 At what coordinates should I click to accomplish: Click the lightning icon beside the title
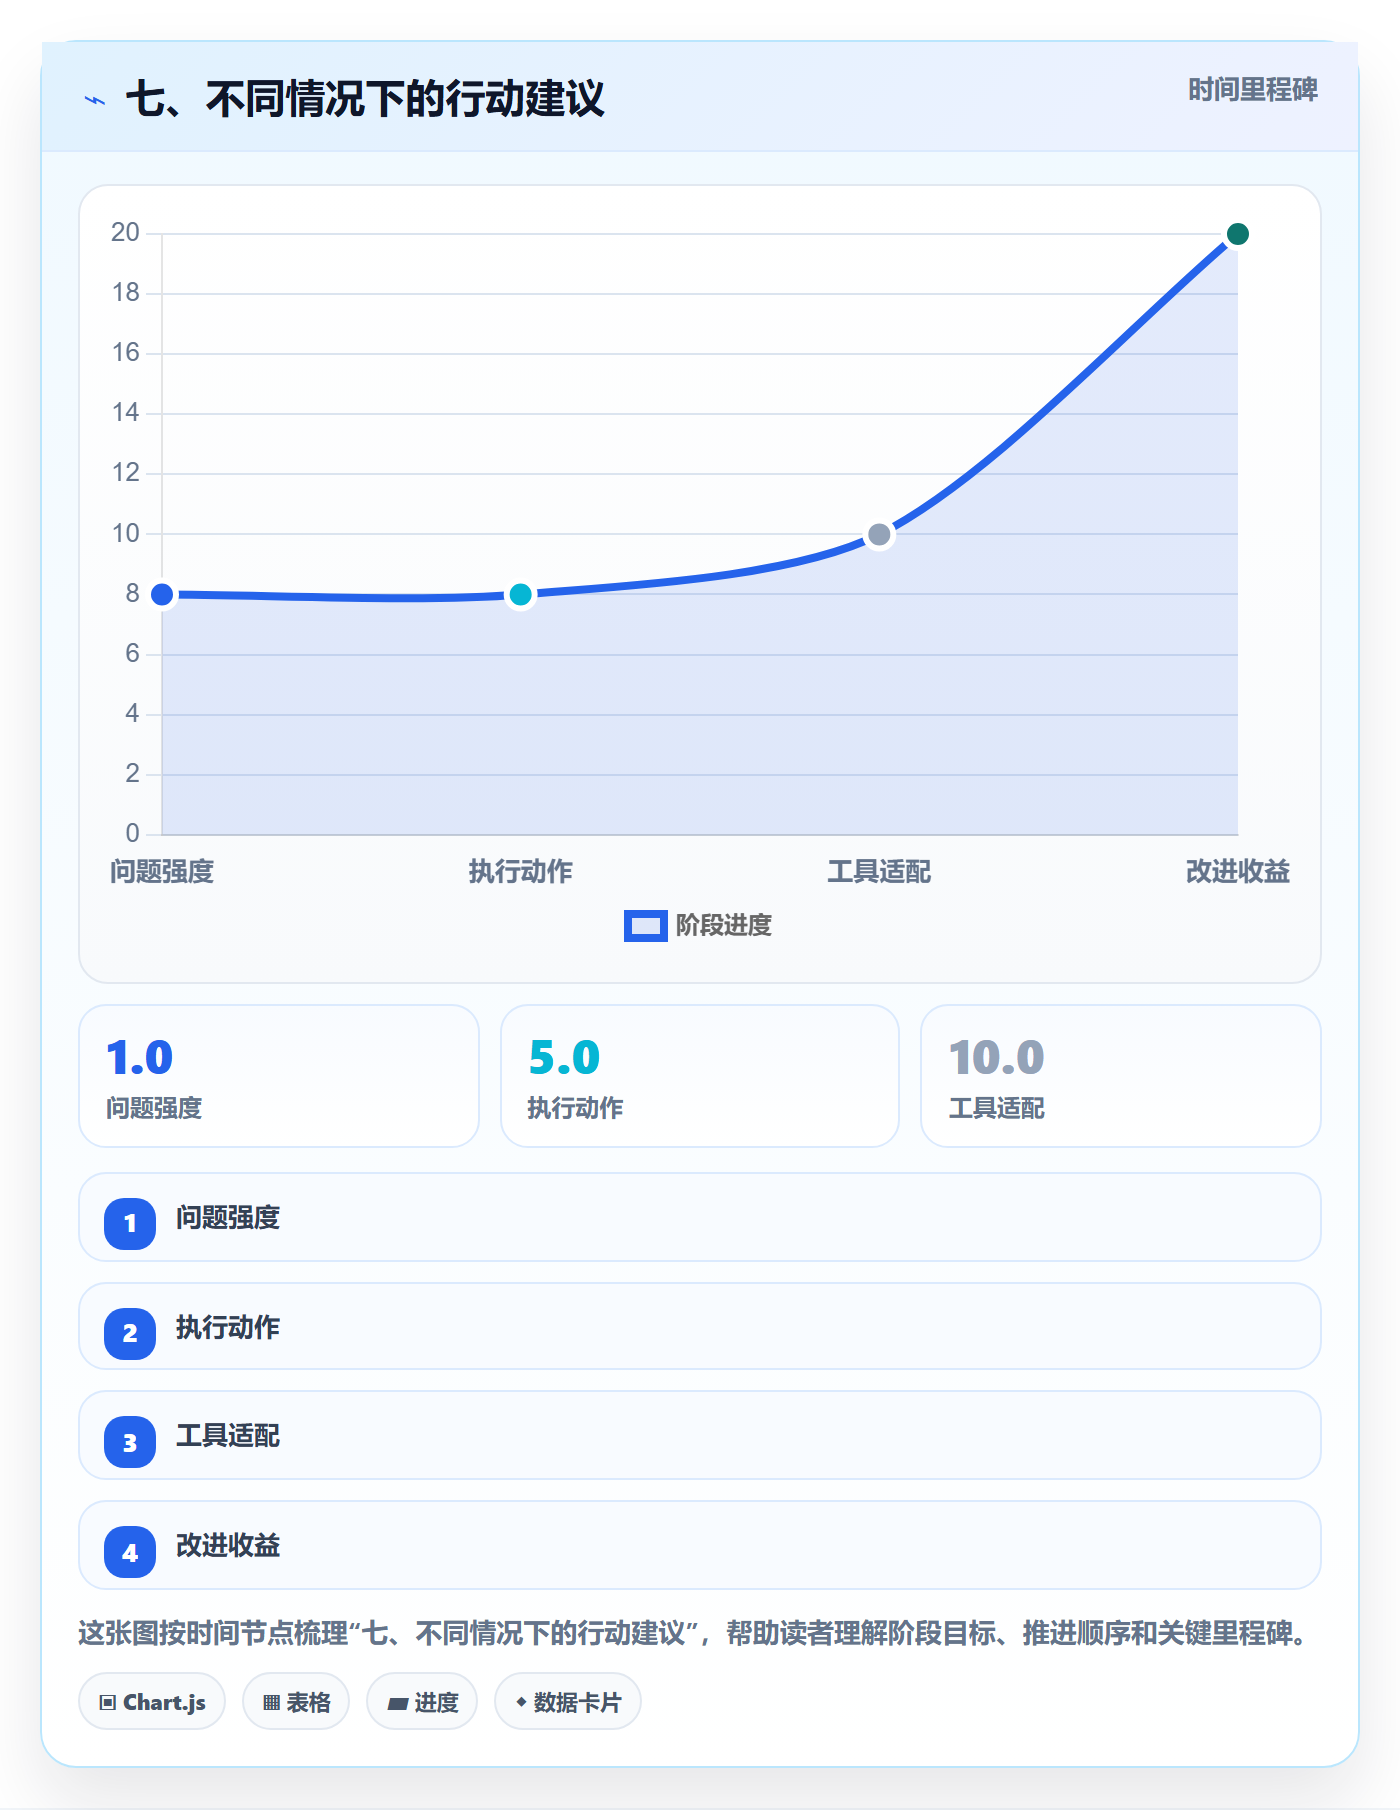(x=95, y=100)
